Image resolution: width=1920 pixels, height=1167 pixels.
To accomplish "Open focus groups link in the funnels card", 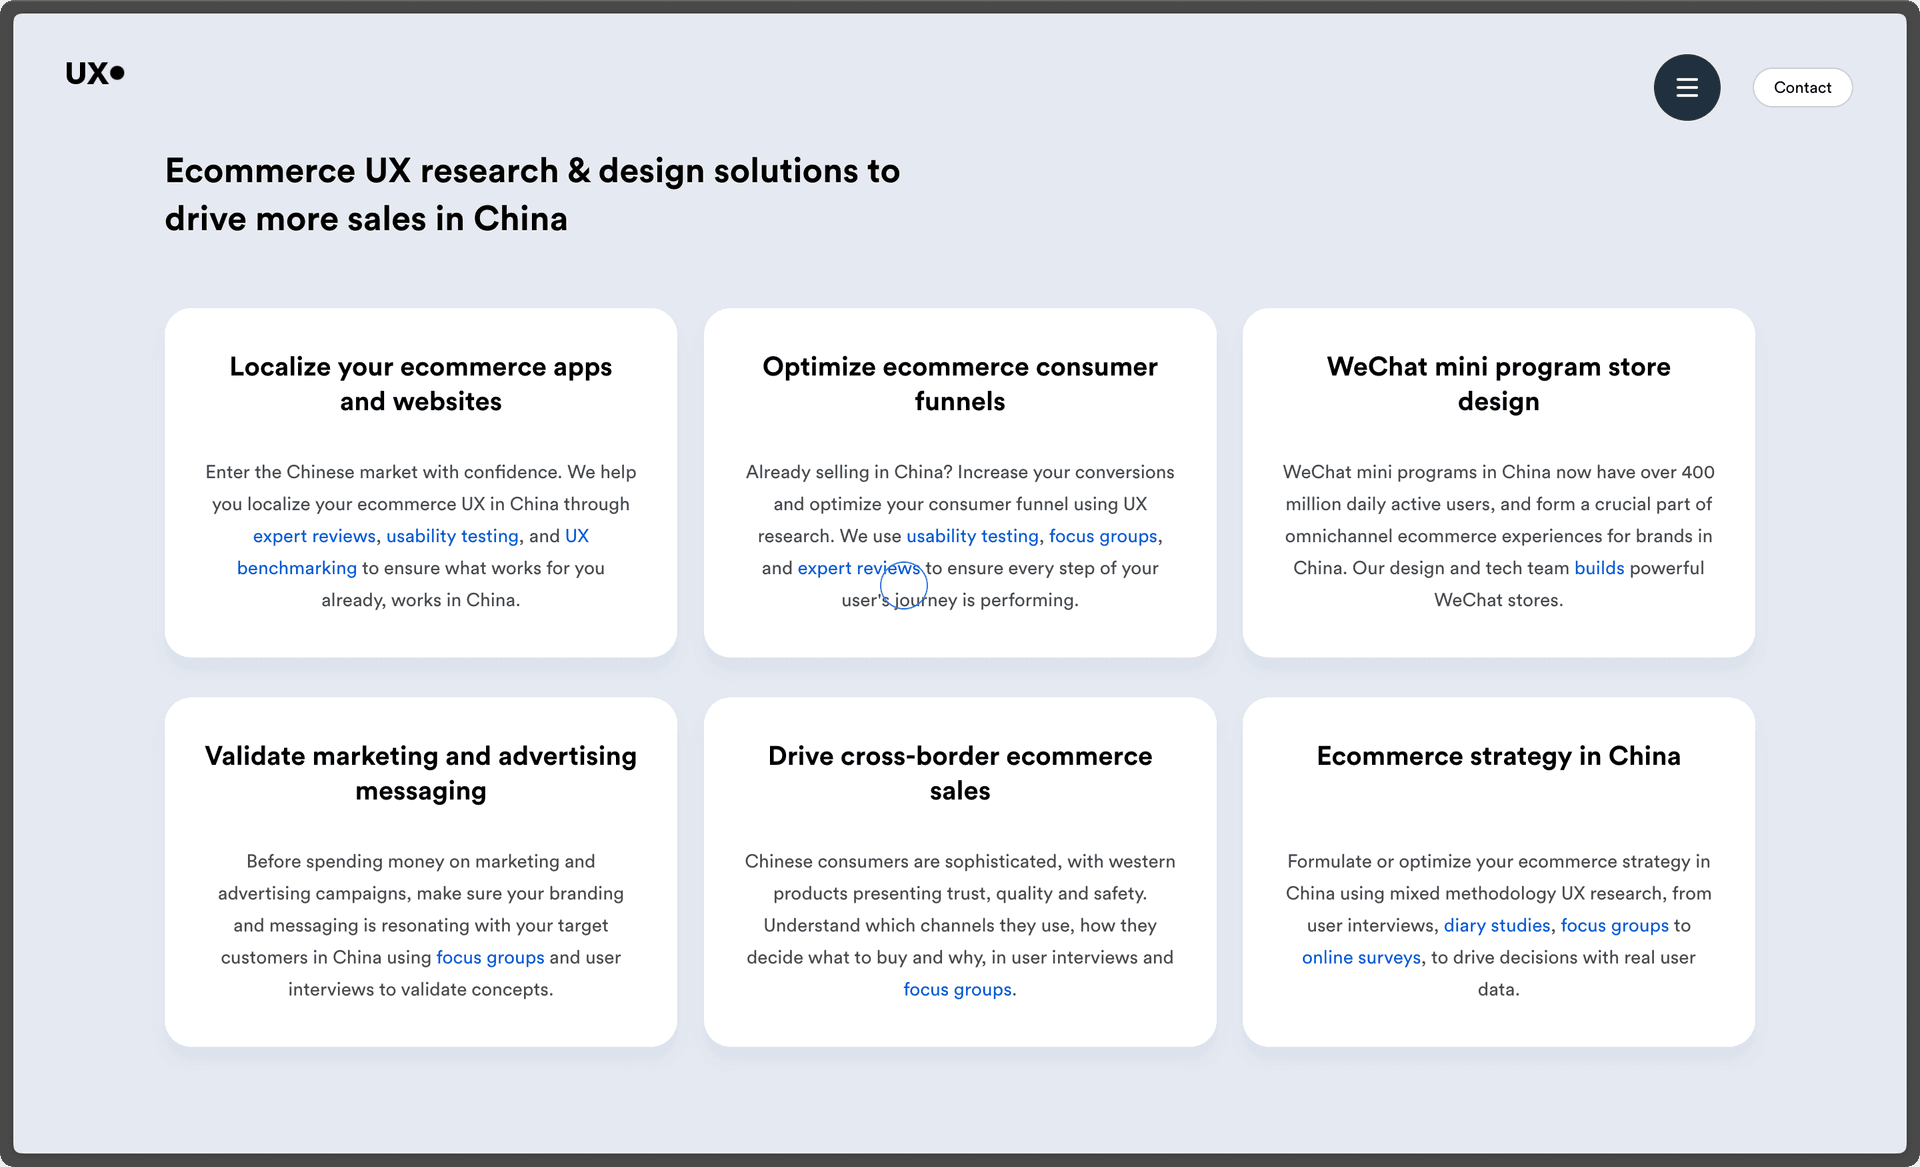I will (x=1103, y=536).
